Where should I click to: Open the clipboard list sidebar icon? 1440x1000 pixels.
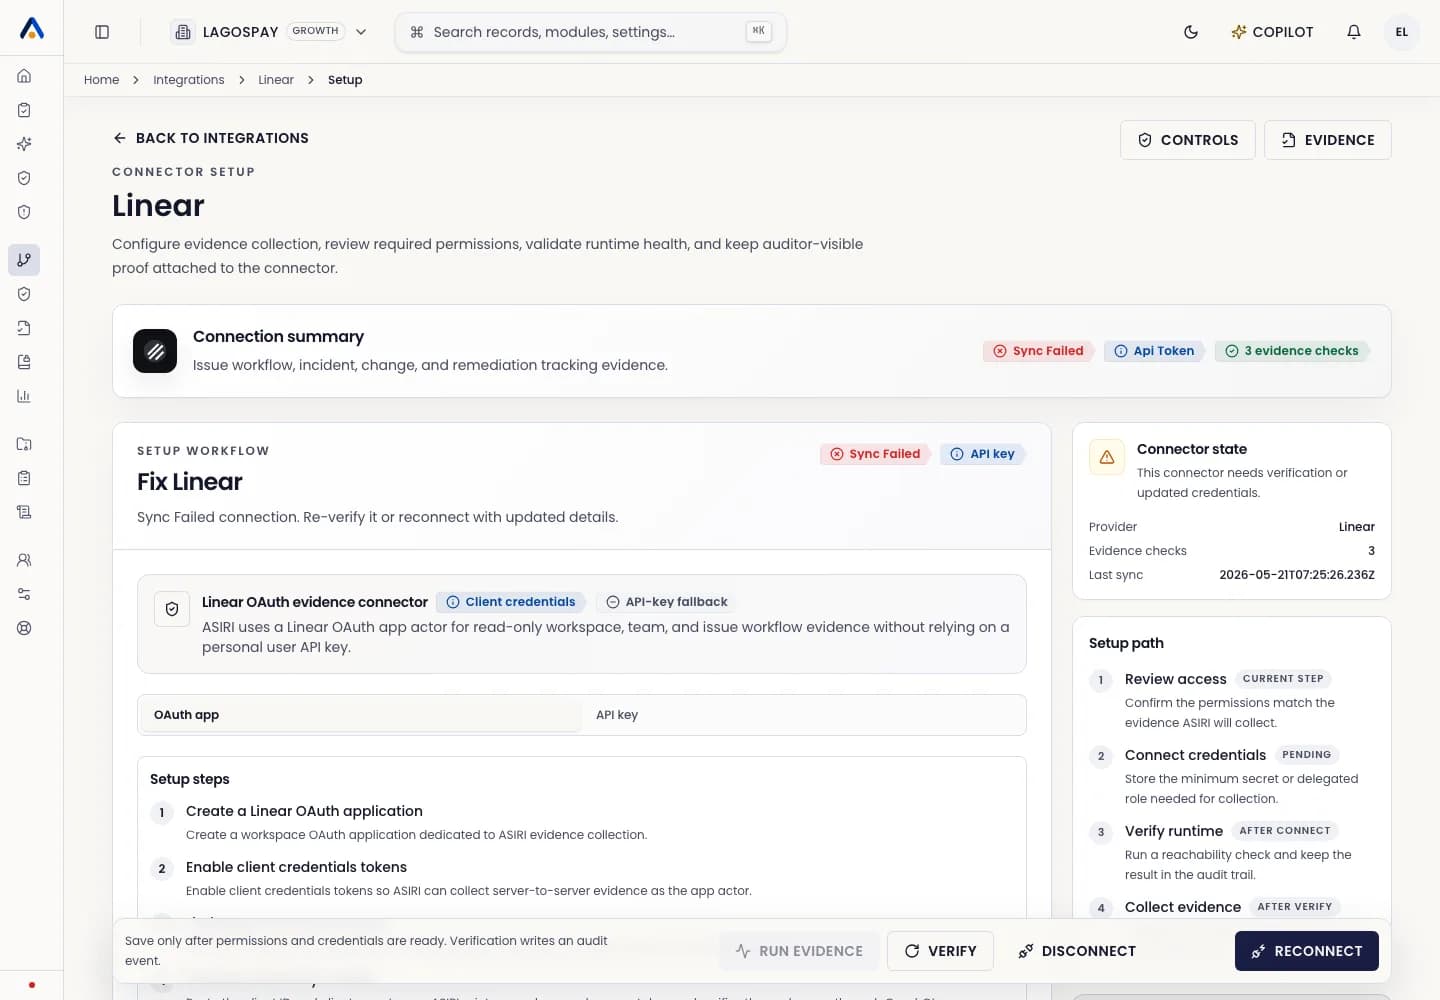24,478
